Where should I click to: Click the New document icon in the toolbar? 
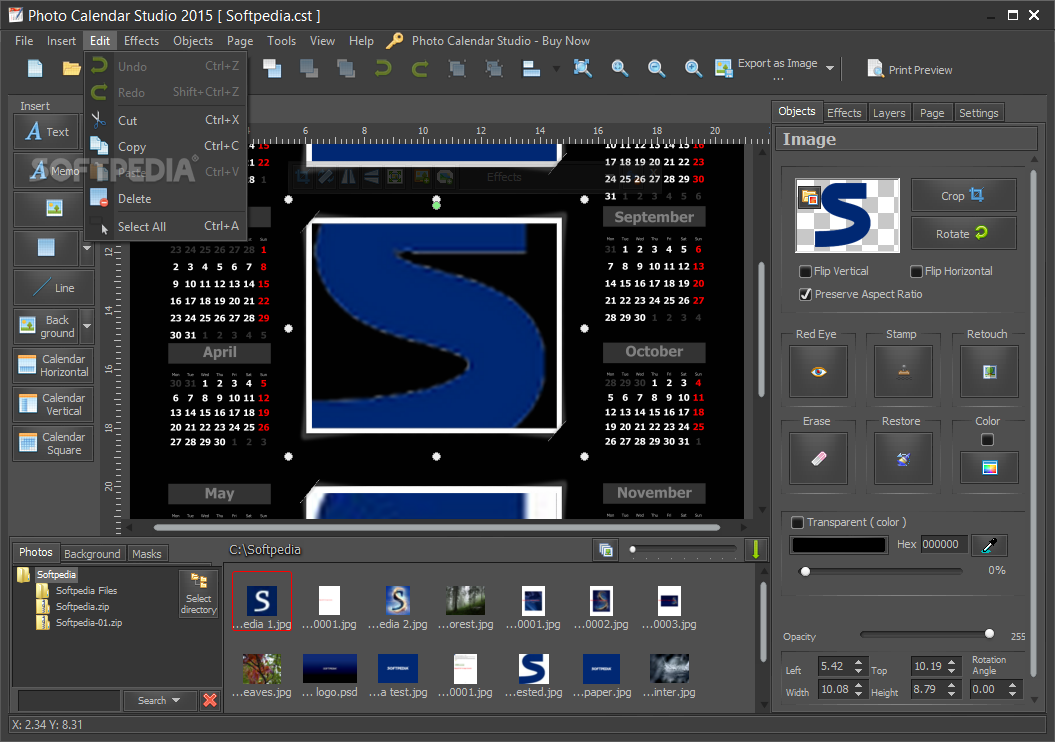pyautogui.click(x=35, y=69)
